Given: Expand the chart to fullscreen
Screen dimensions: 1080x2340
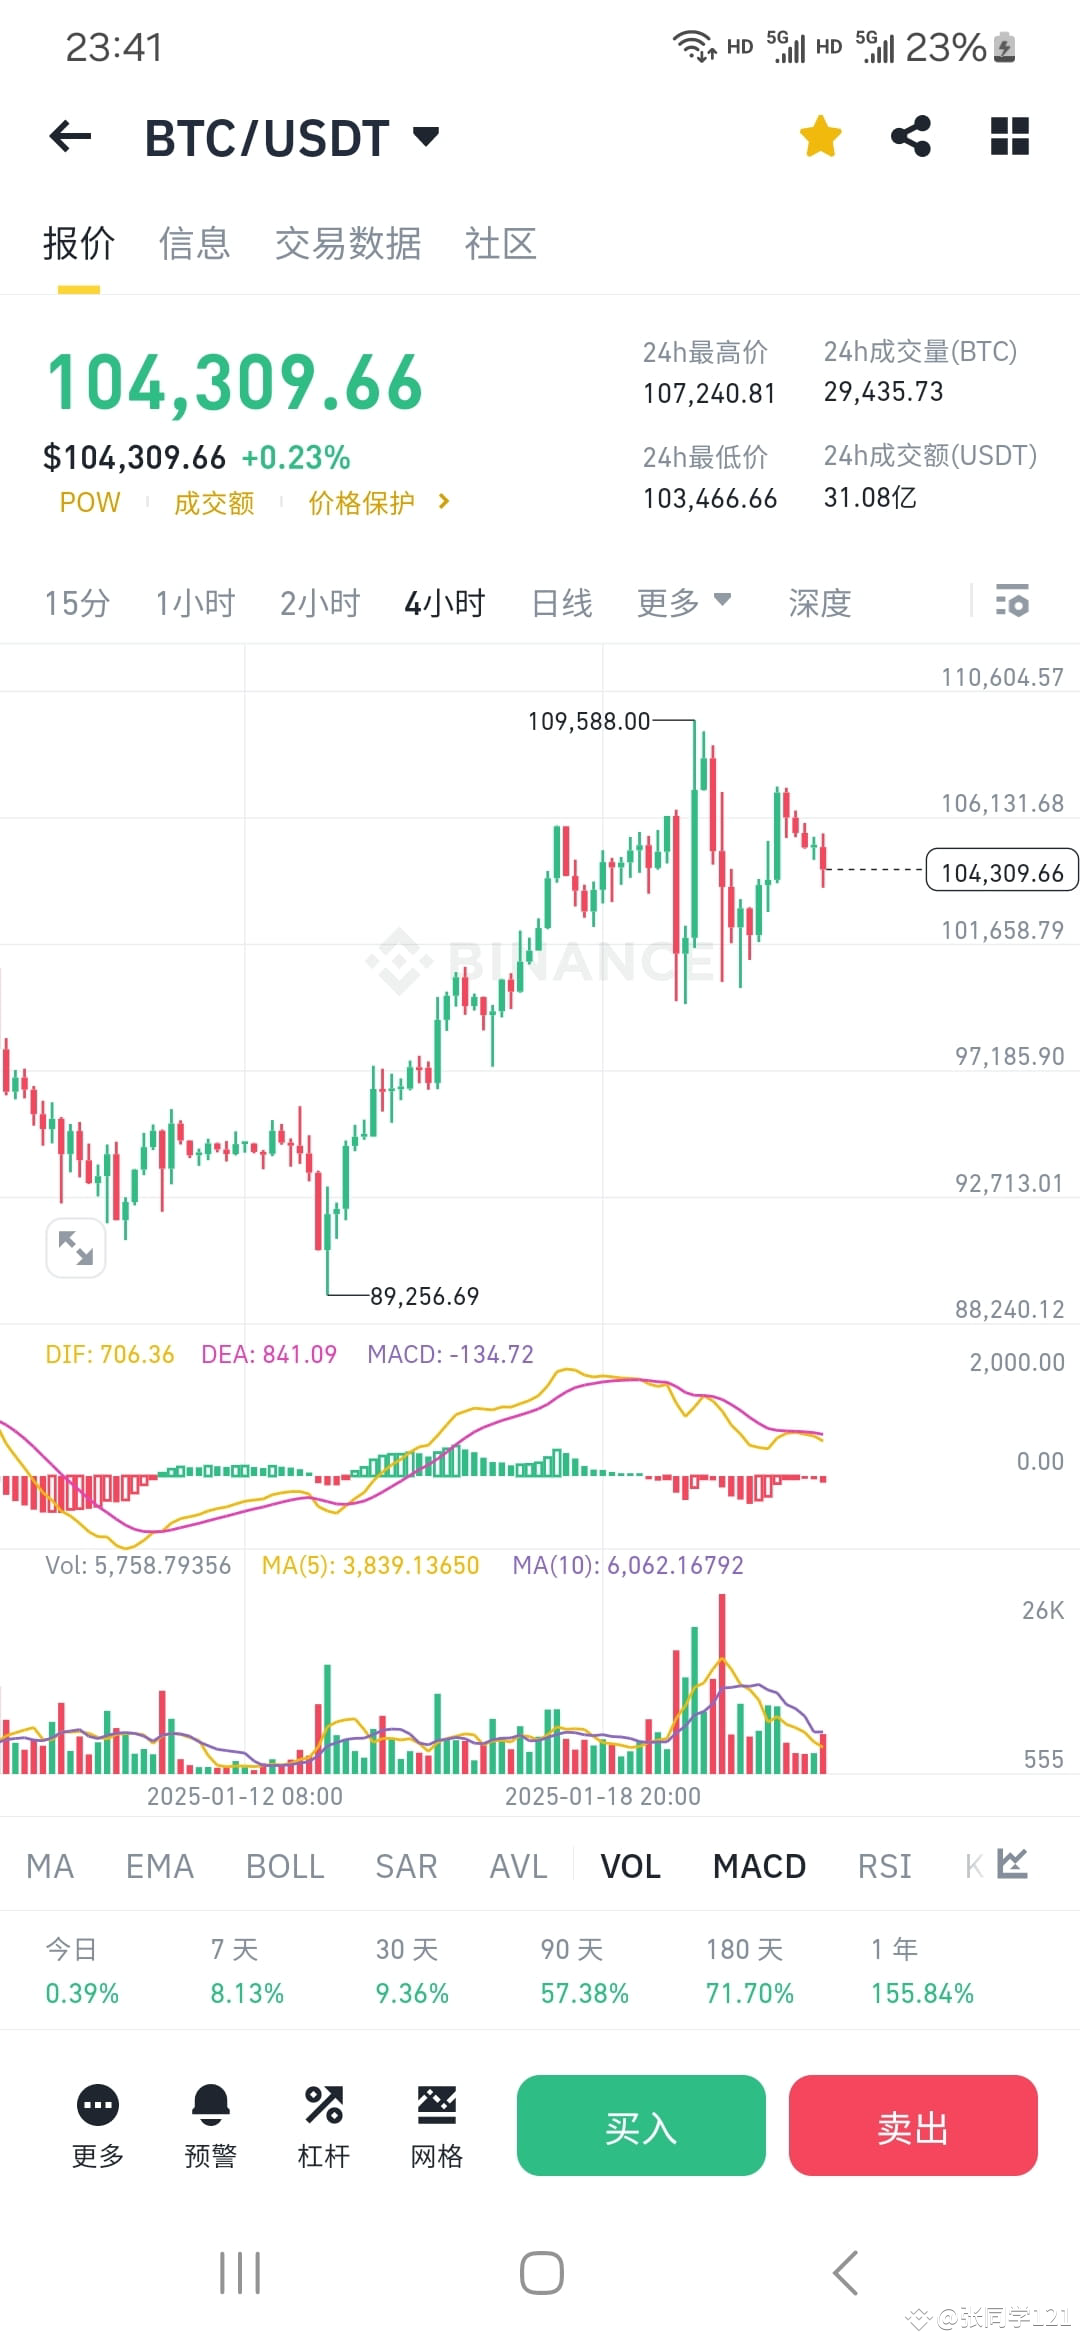Looking at the screenshot, I should coord(76,1247).
